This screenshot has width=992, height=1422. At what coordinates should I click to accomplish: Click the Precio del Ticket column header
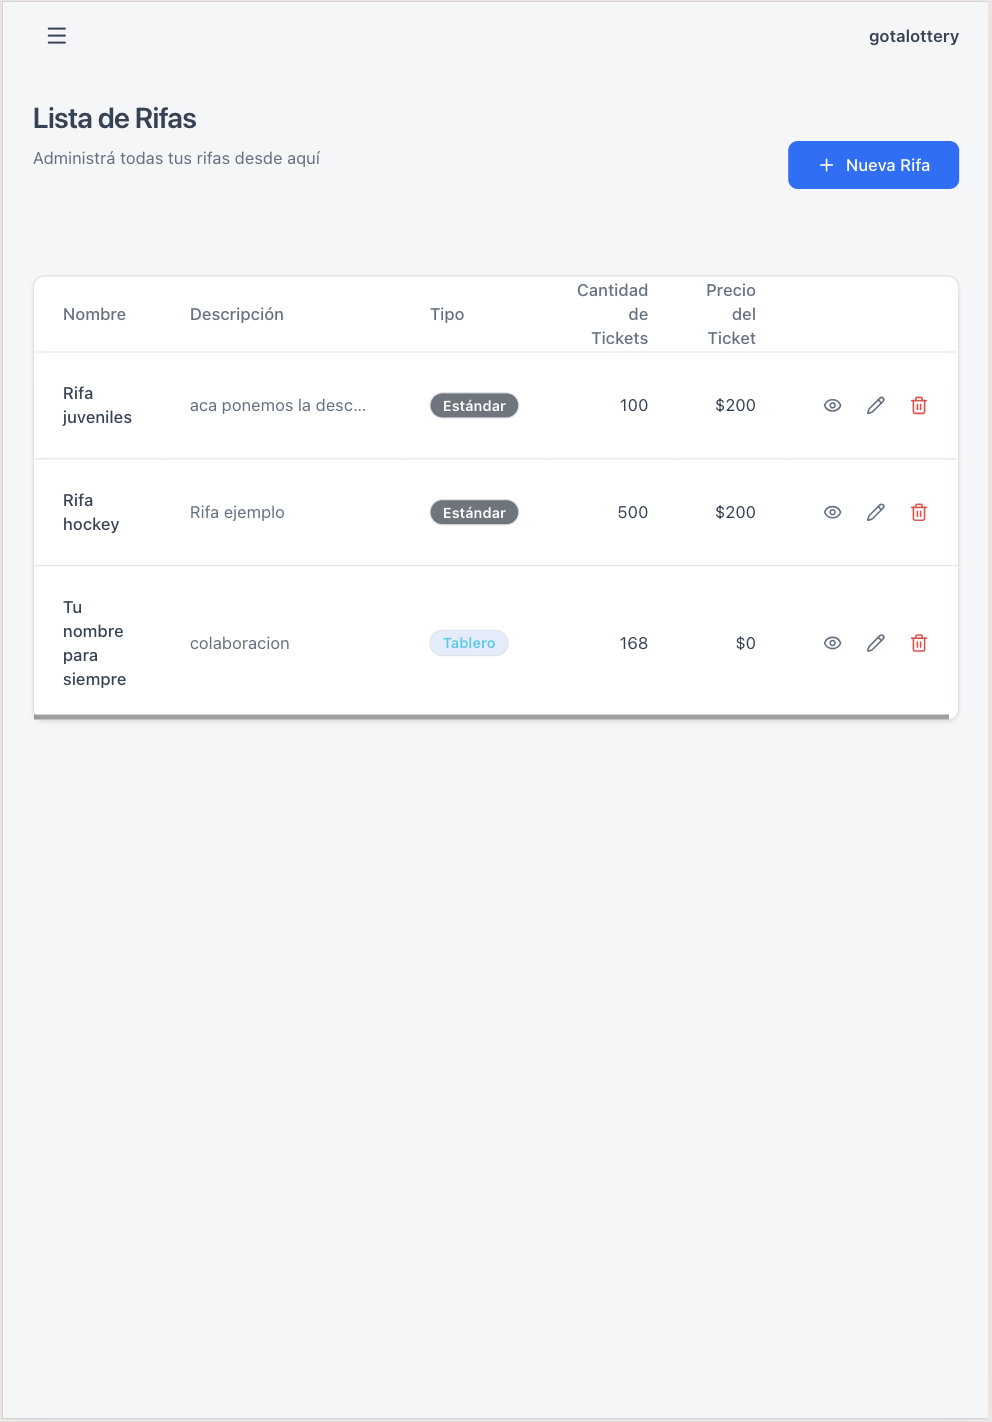click(x=731, y=314)
